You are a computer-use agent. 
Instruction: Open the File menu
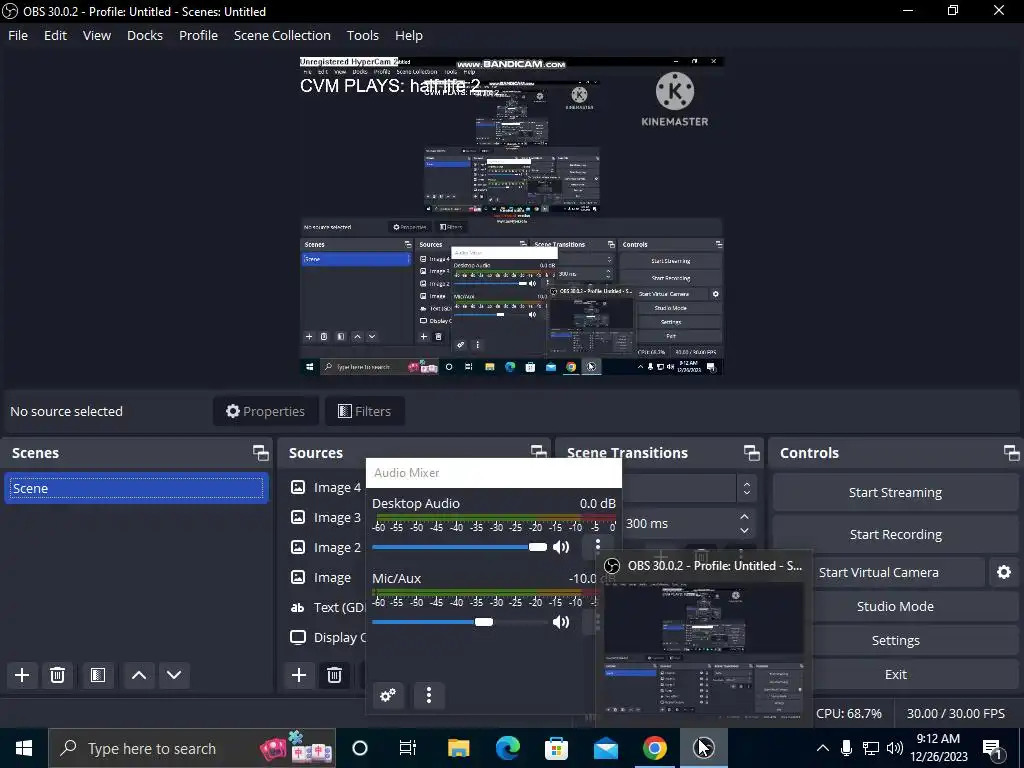click(x=18, y=35)
